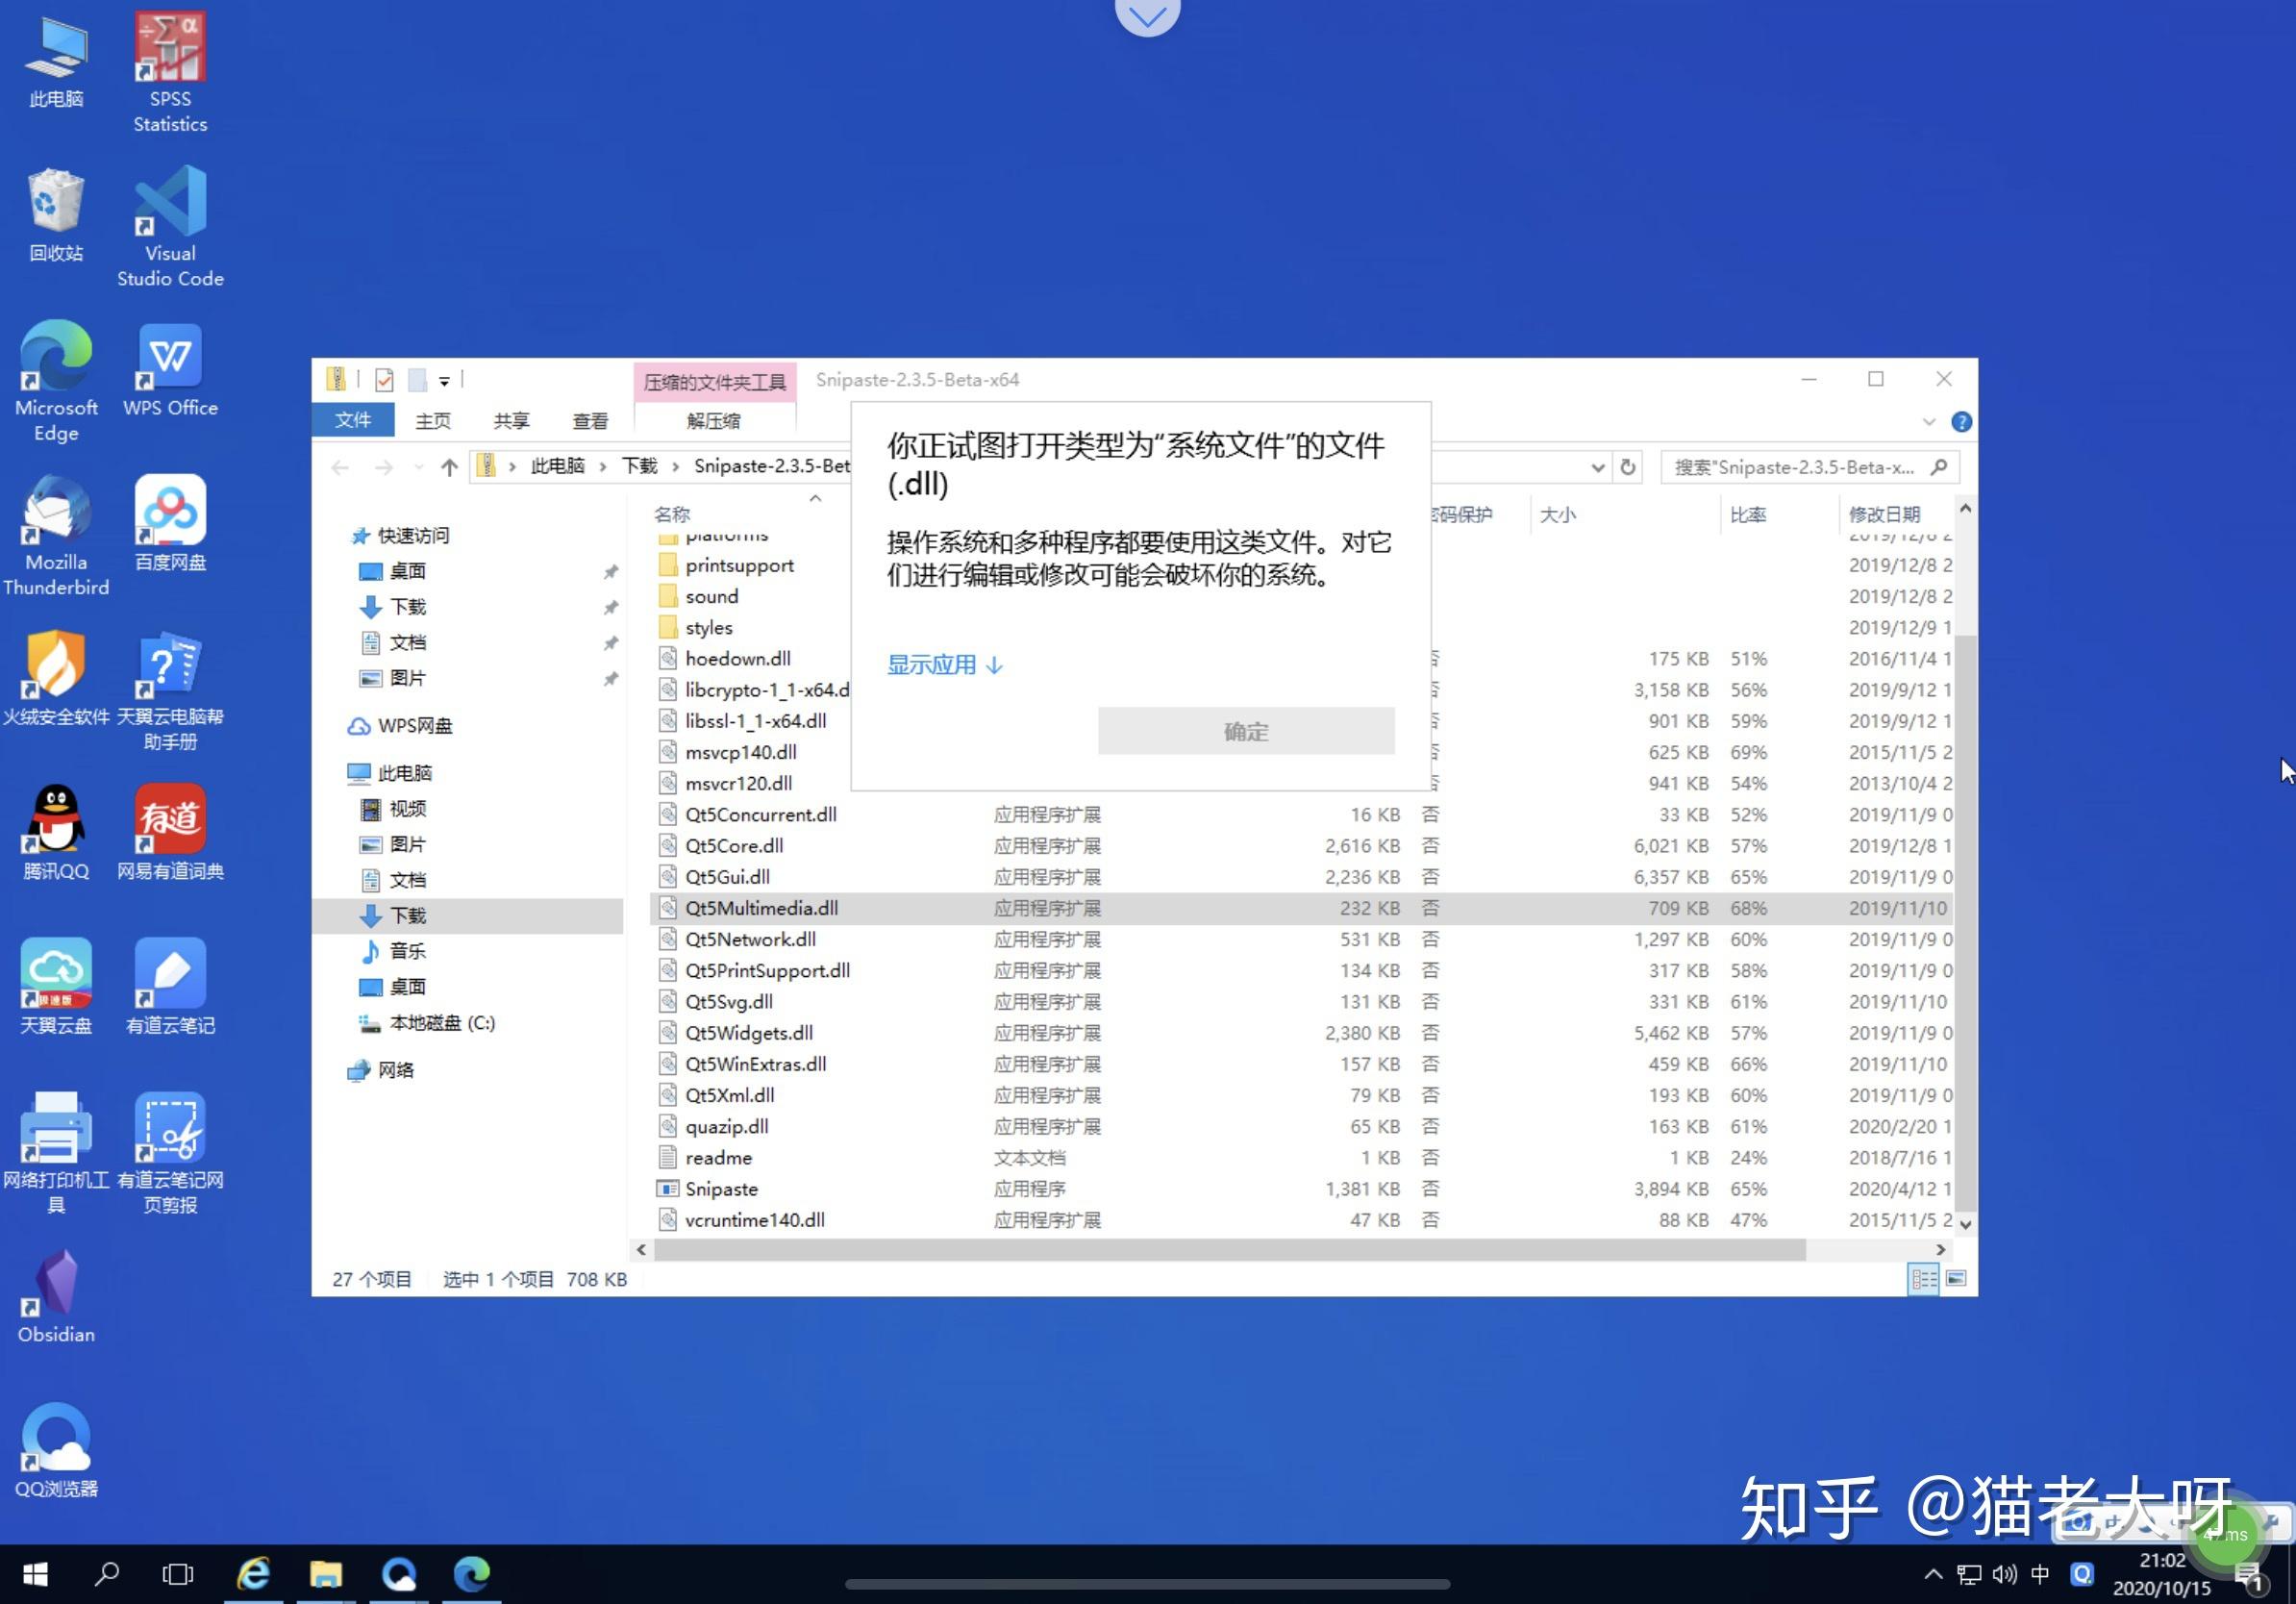Screen dimensions: 2296x1604
Task: Switch to details view button
Action: [x=1924, y=1279]
